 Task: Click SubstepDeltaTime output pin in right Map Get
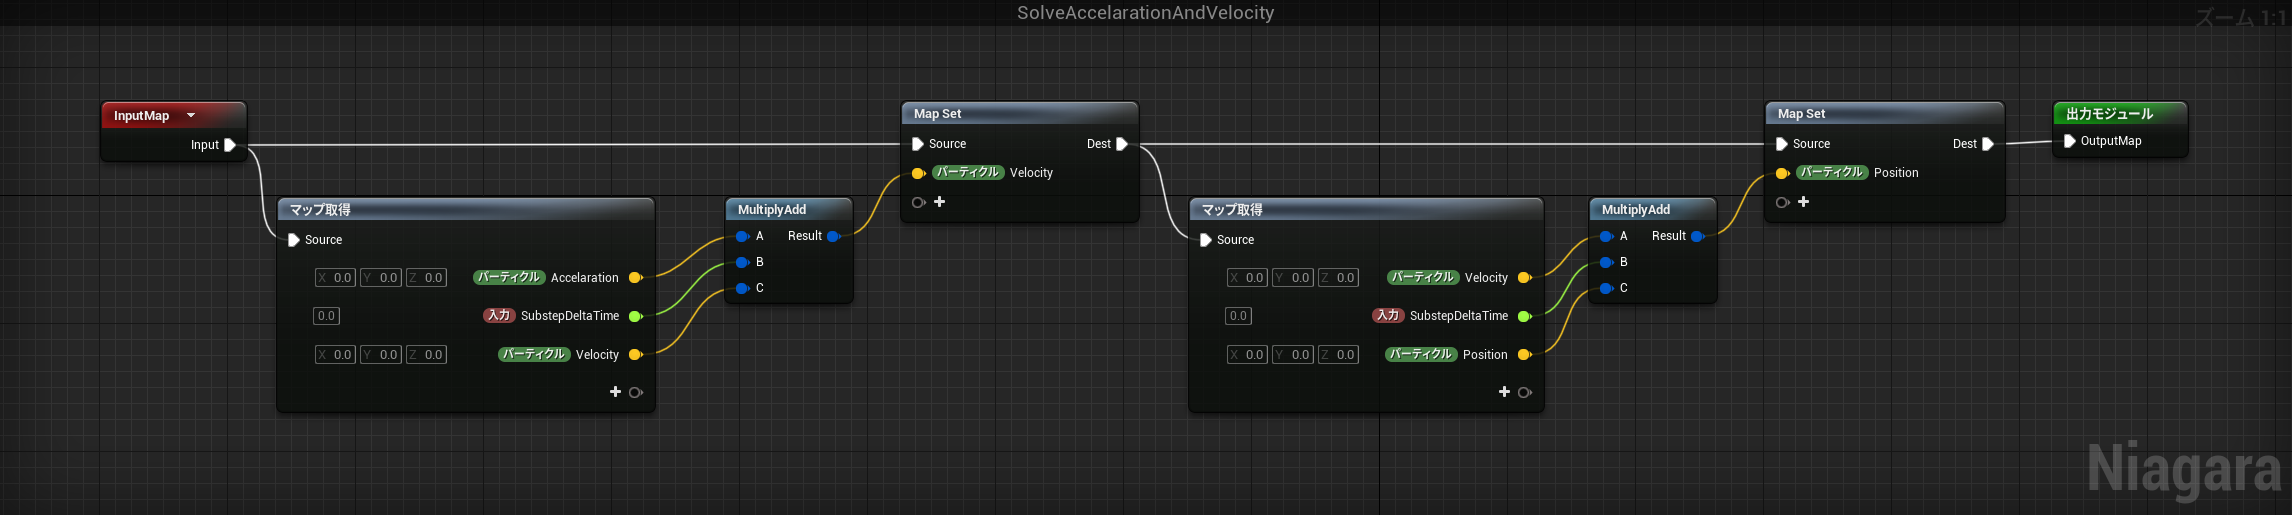pyautogui.click(x=1524, y=316)
